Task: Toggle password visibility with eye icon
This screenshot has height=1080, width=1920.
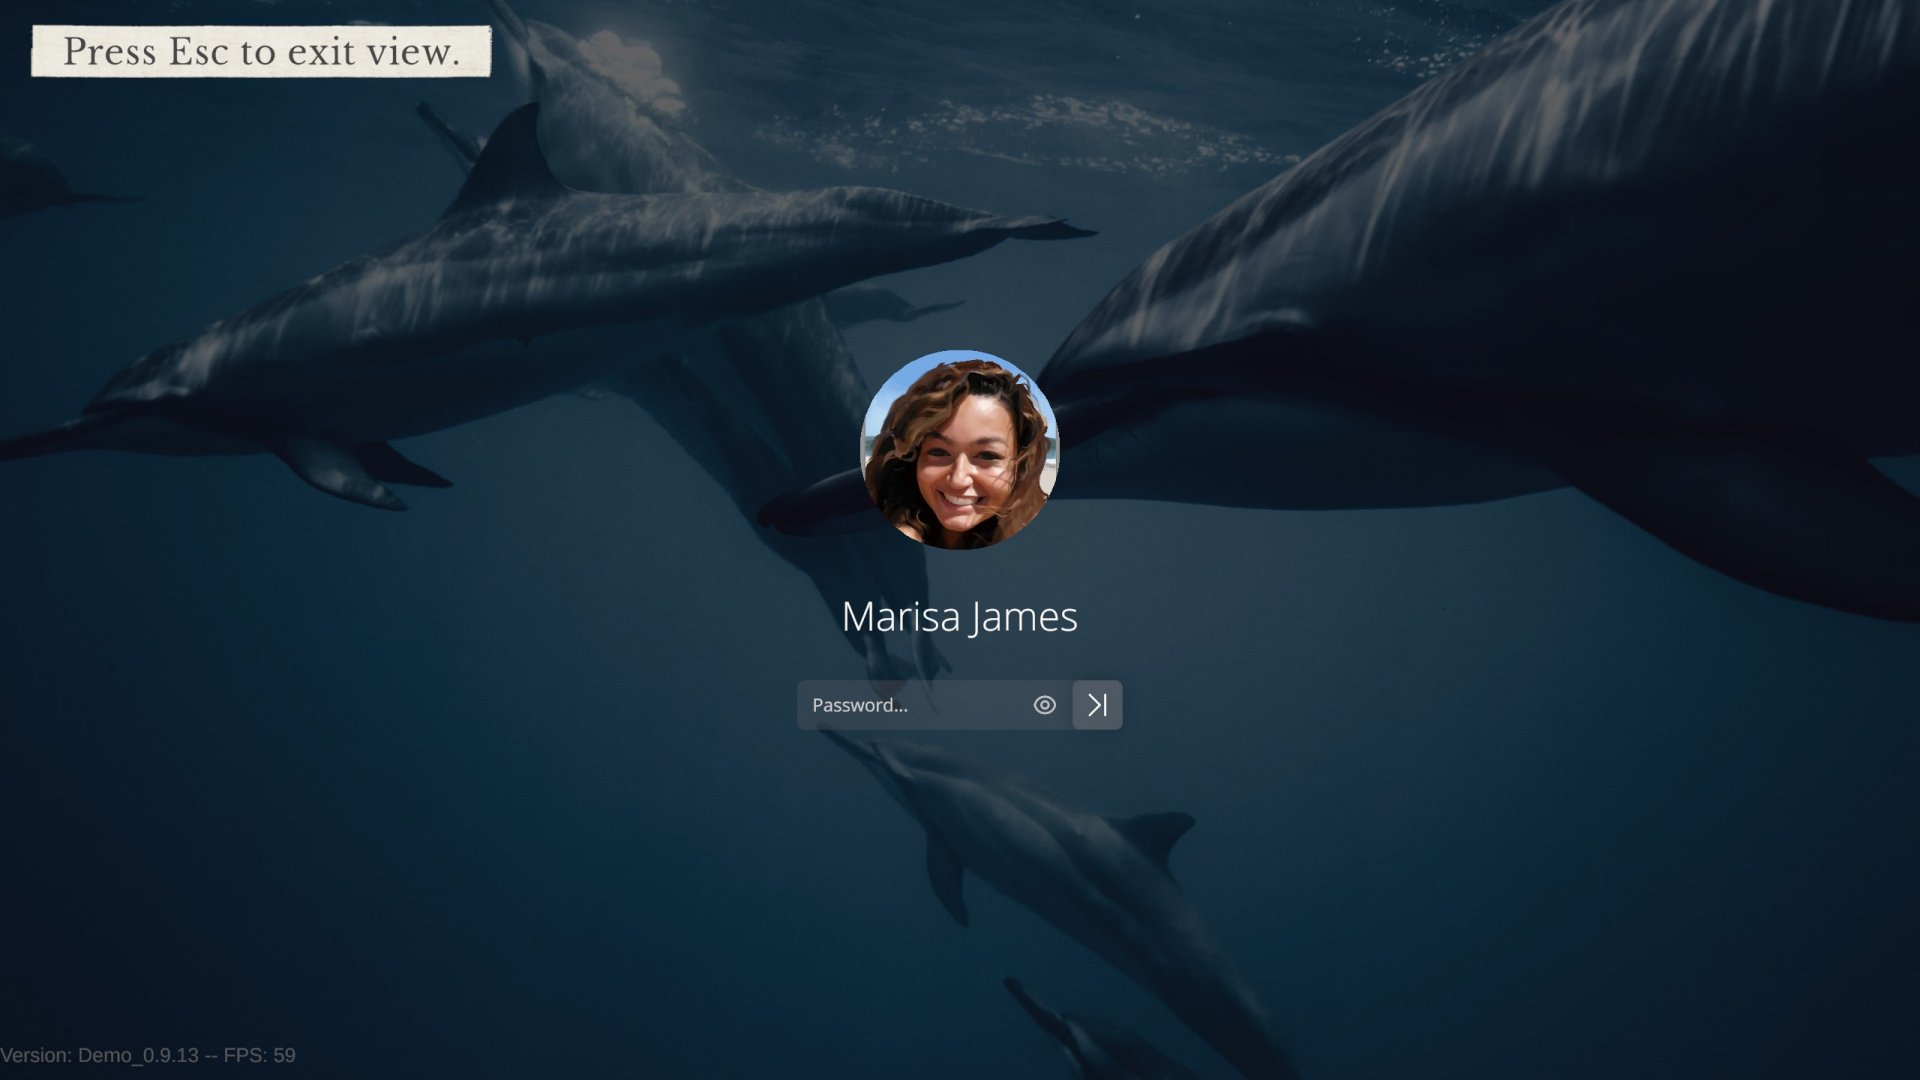Action: [x=1044, y=705]
